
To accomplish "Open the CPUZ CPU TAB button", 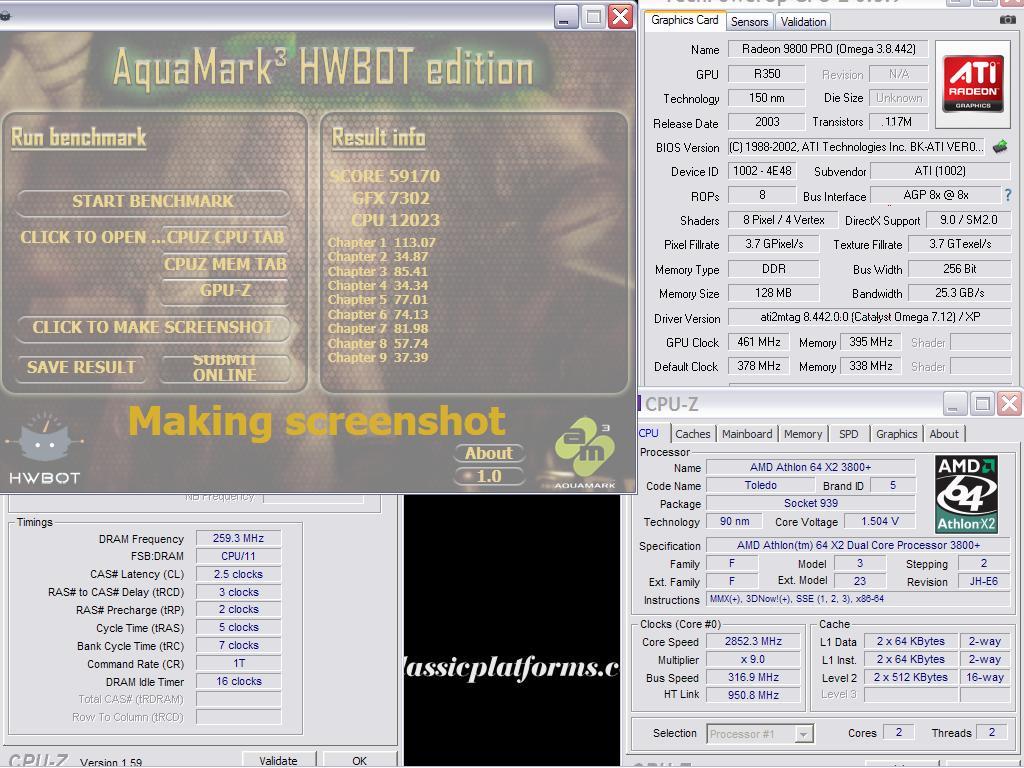I will tap(225, 237).
